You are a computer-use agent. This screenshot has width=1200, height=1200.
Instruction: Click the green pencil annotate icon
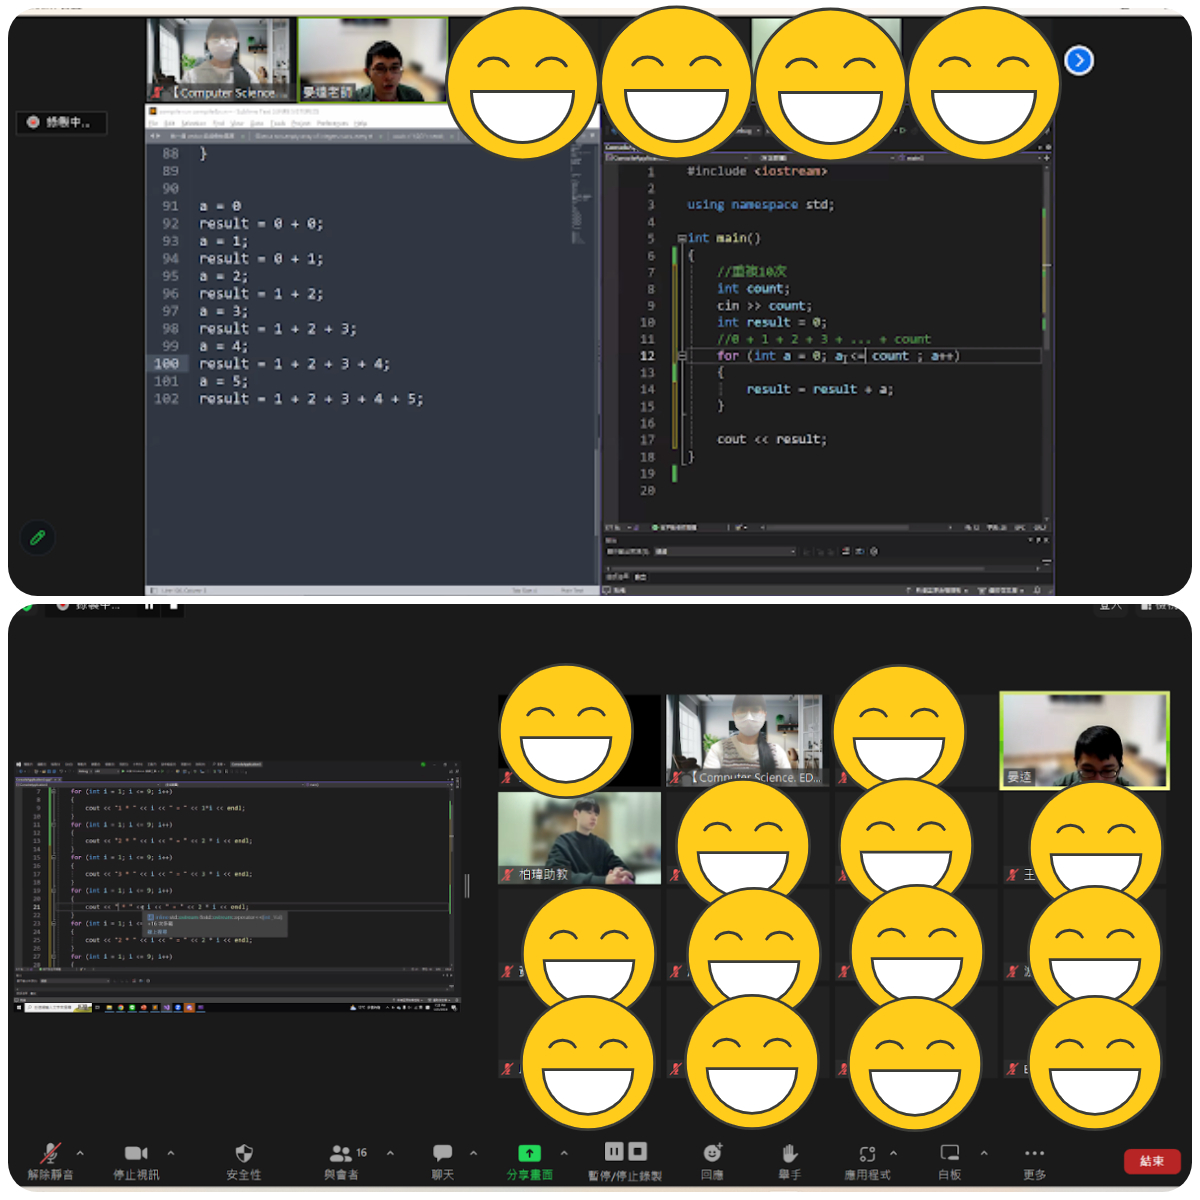(38, 537)
